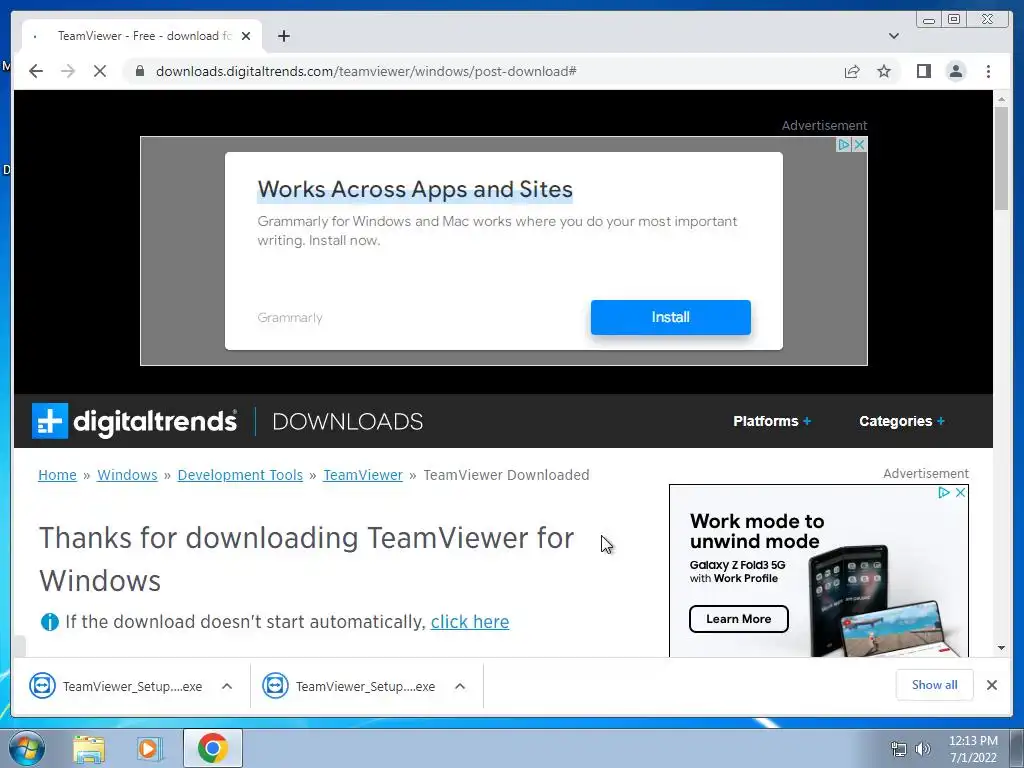Screen dimensions: 1024x768
Task: Click the blue info icon beside download notice
Action: (50, 622)
